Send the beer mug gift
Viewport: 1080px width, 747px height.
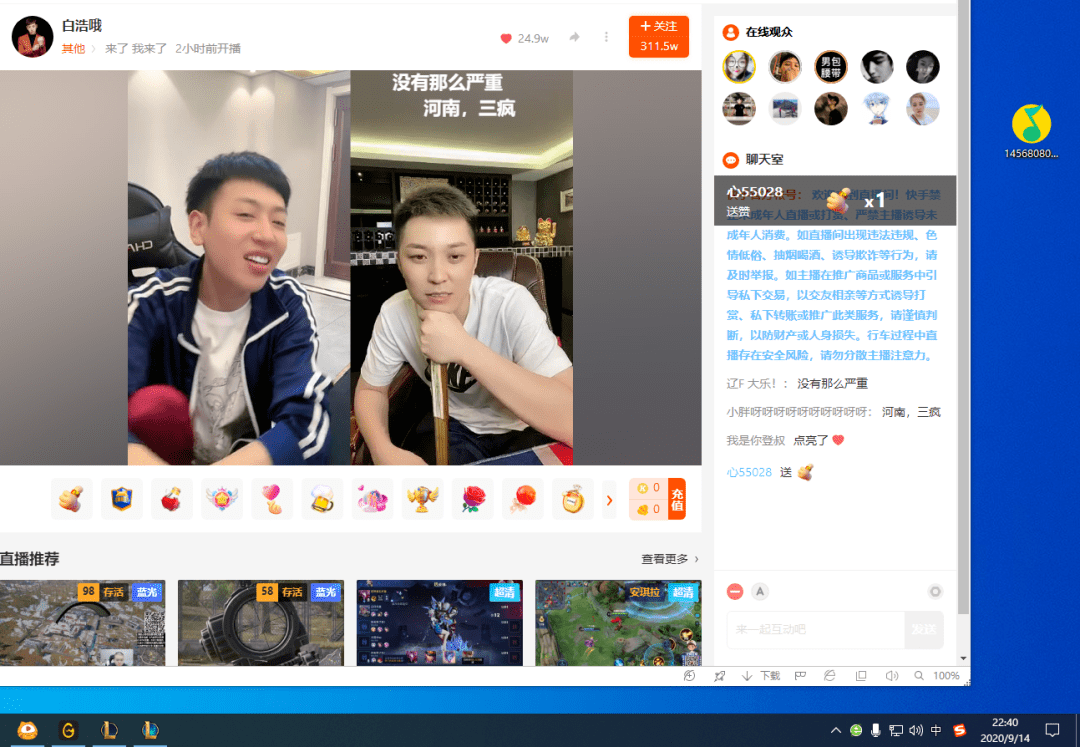pos(322,498)
